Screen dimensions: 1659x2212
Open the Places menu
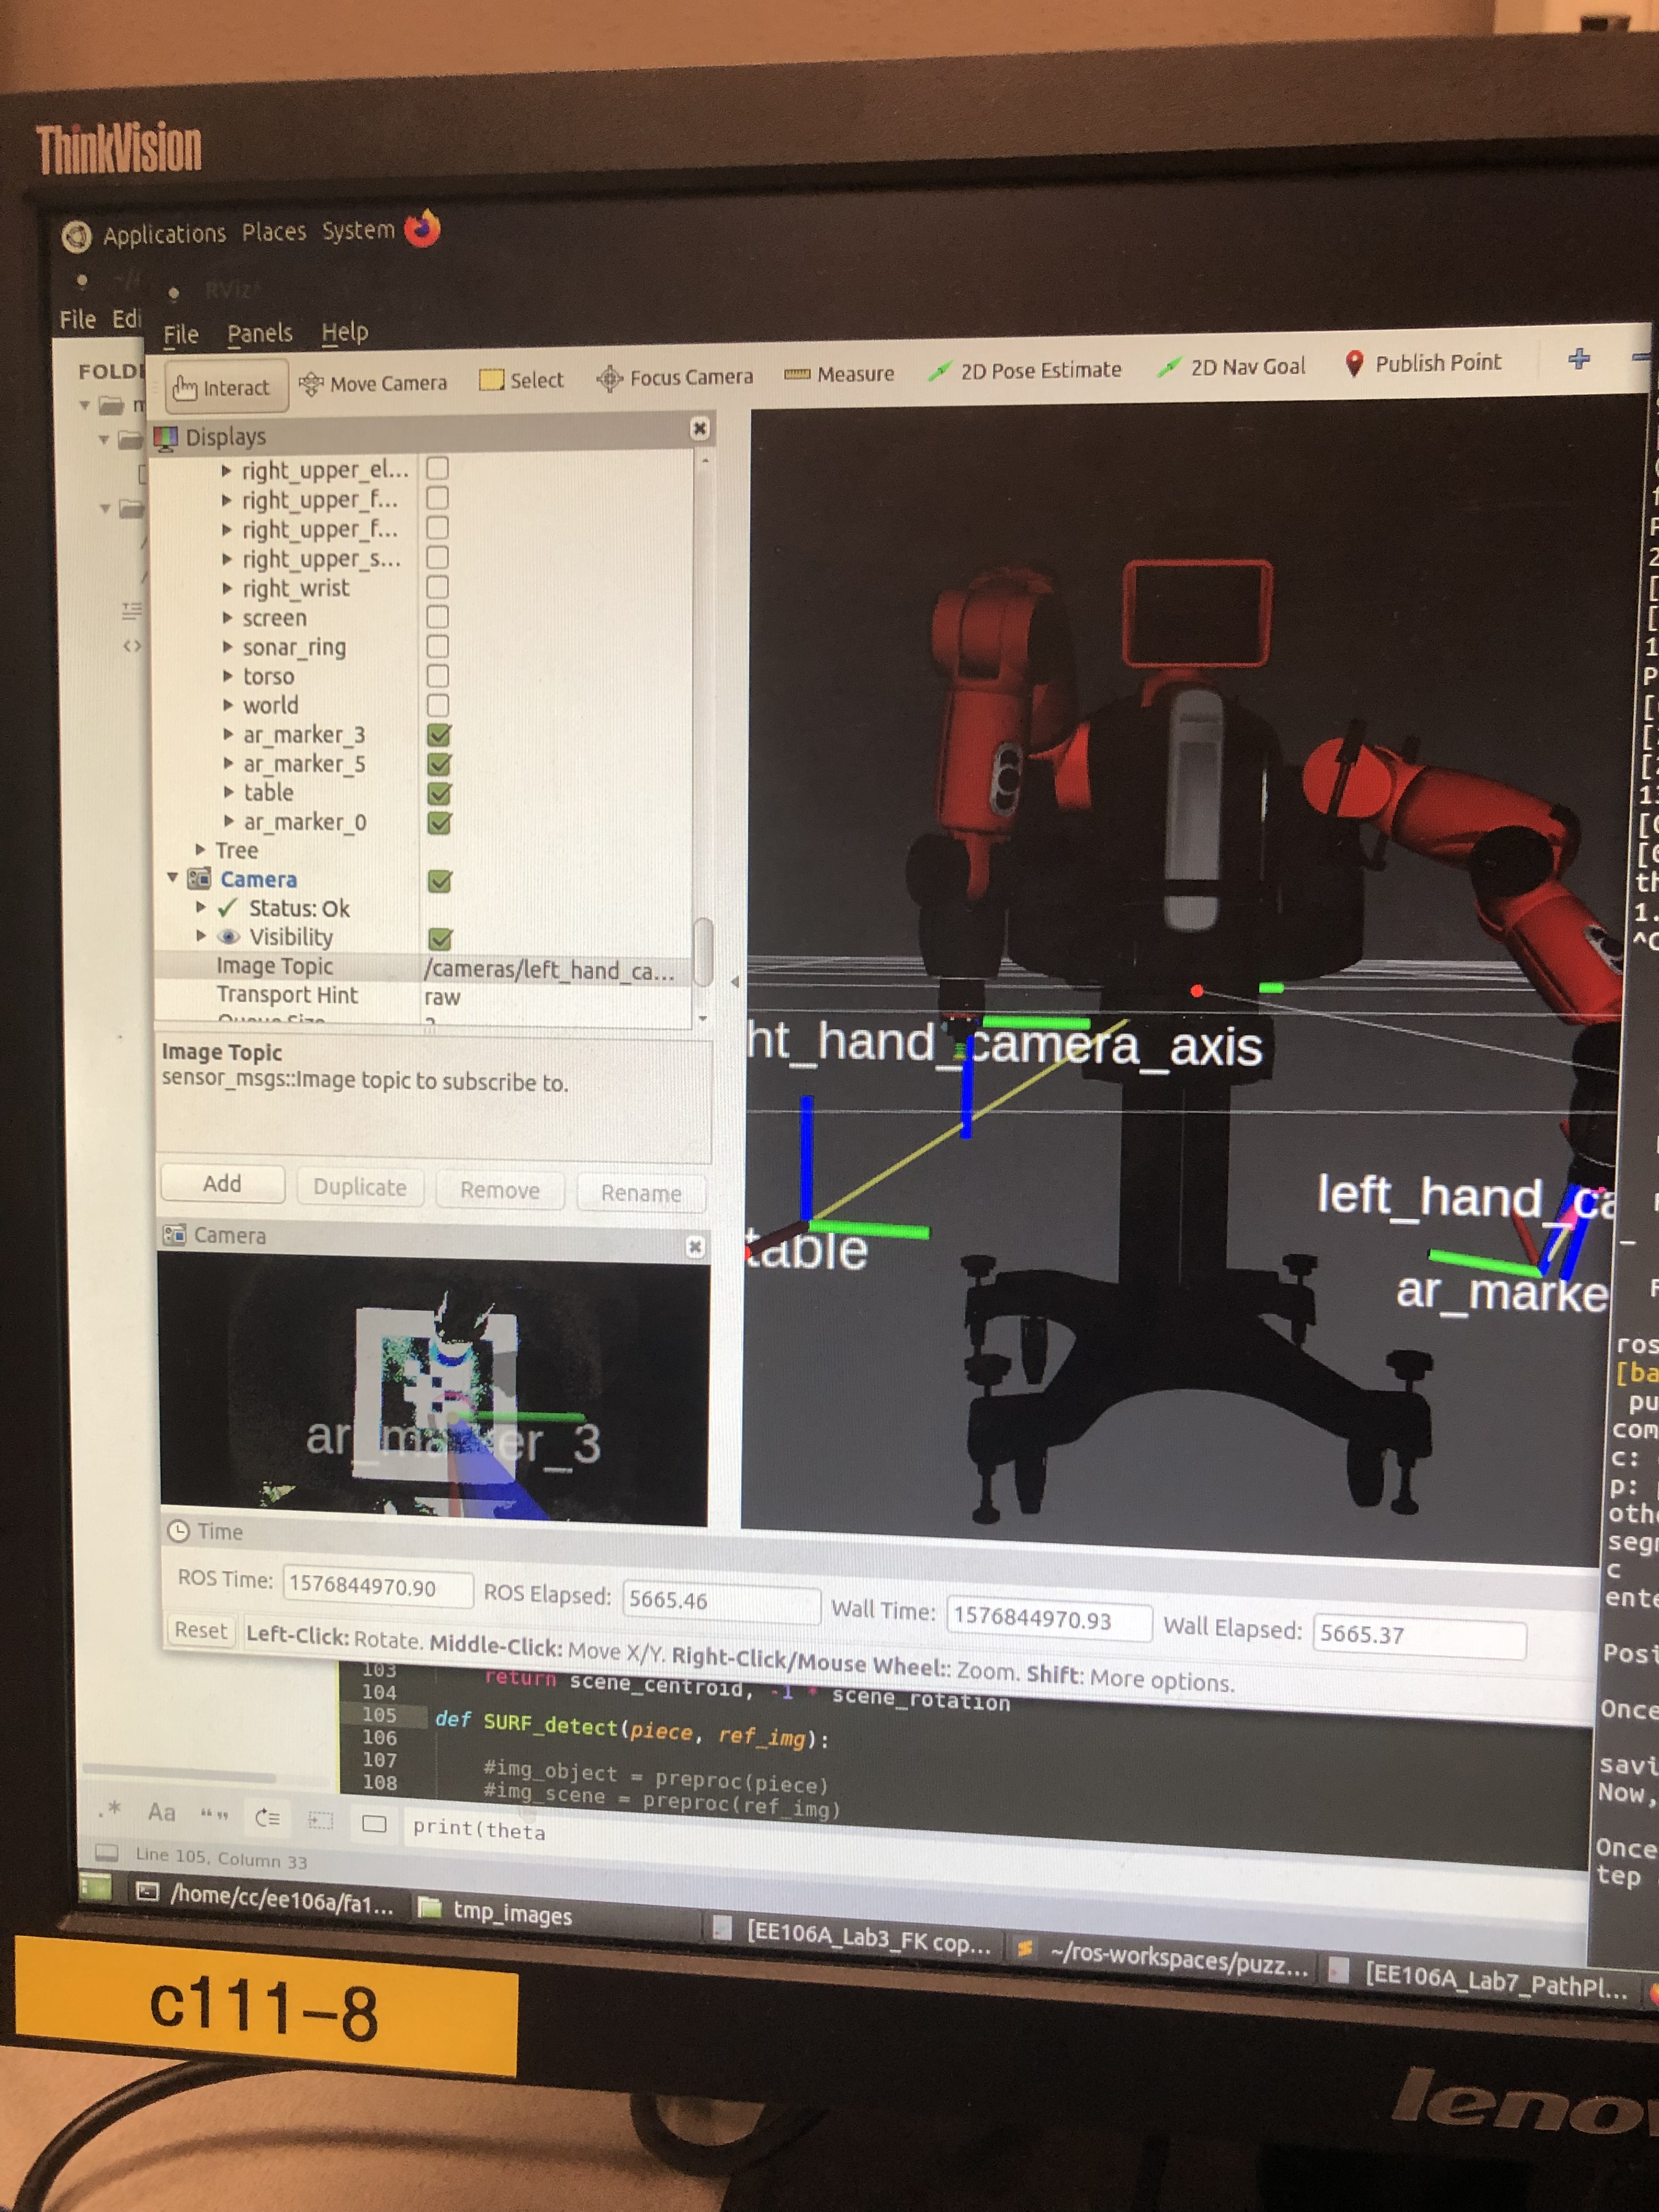click(x=274, y=232)
